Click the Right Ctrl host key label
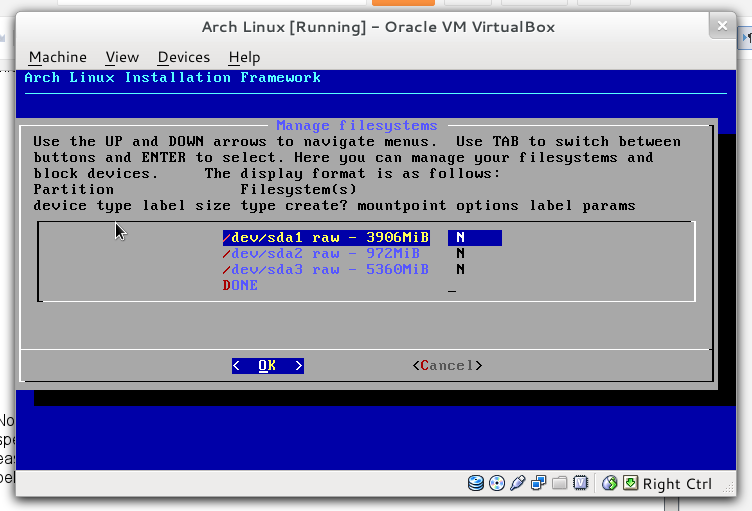Viewport: 752px width, 511px height. pyautogui.click(x=677, y=484)
